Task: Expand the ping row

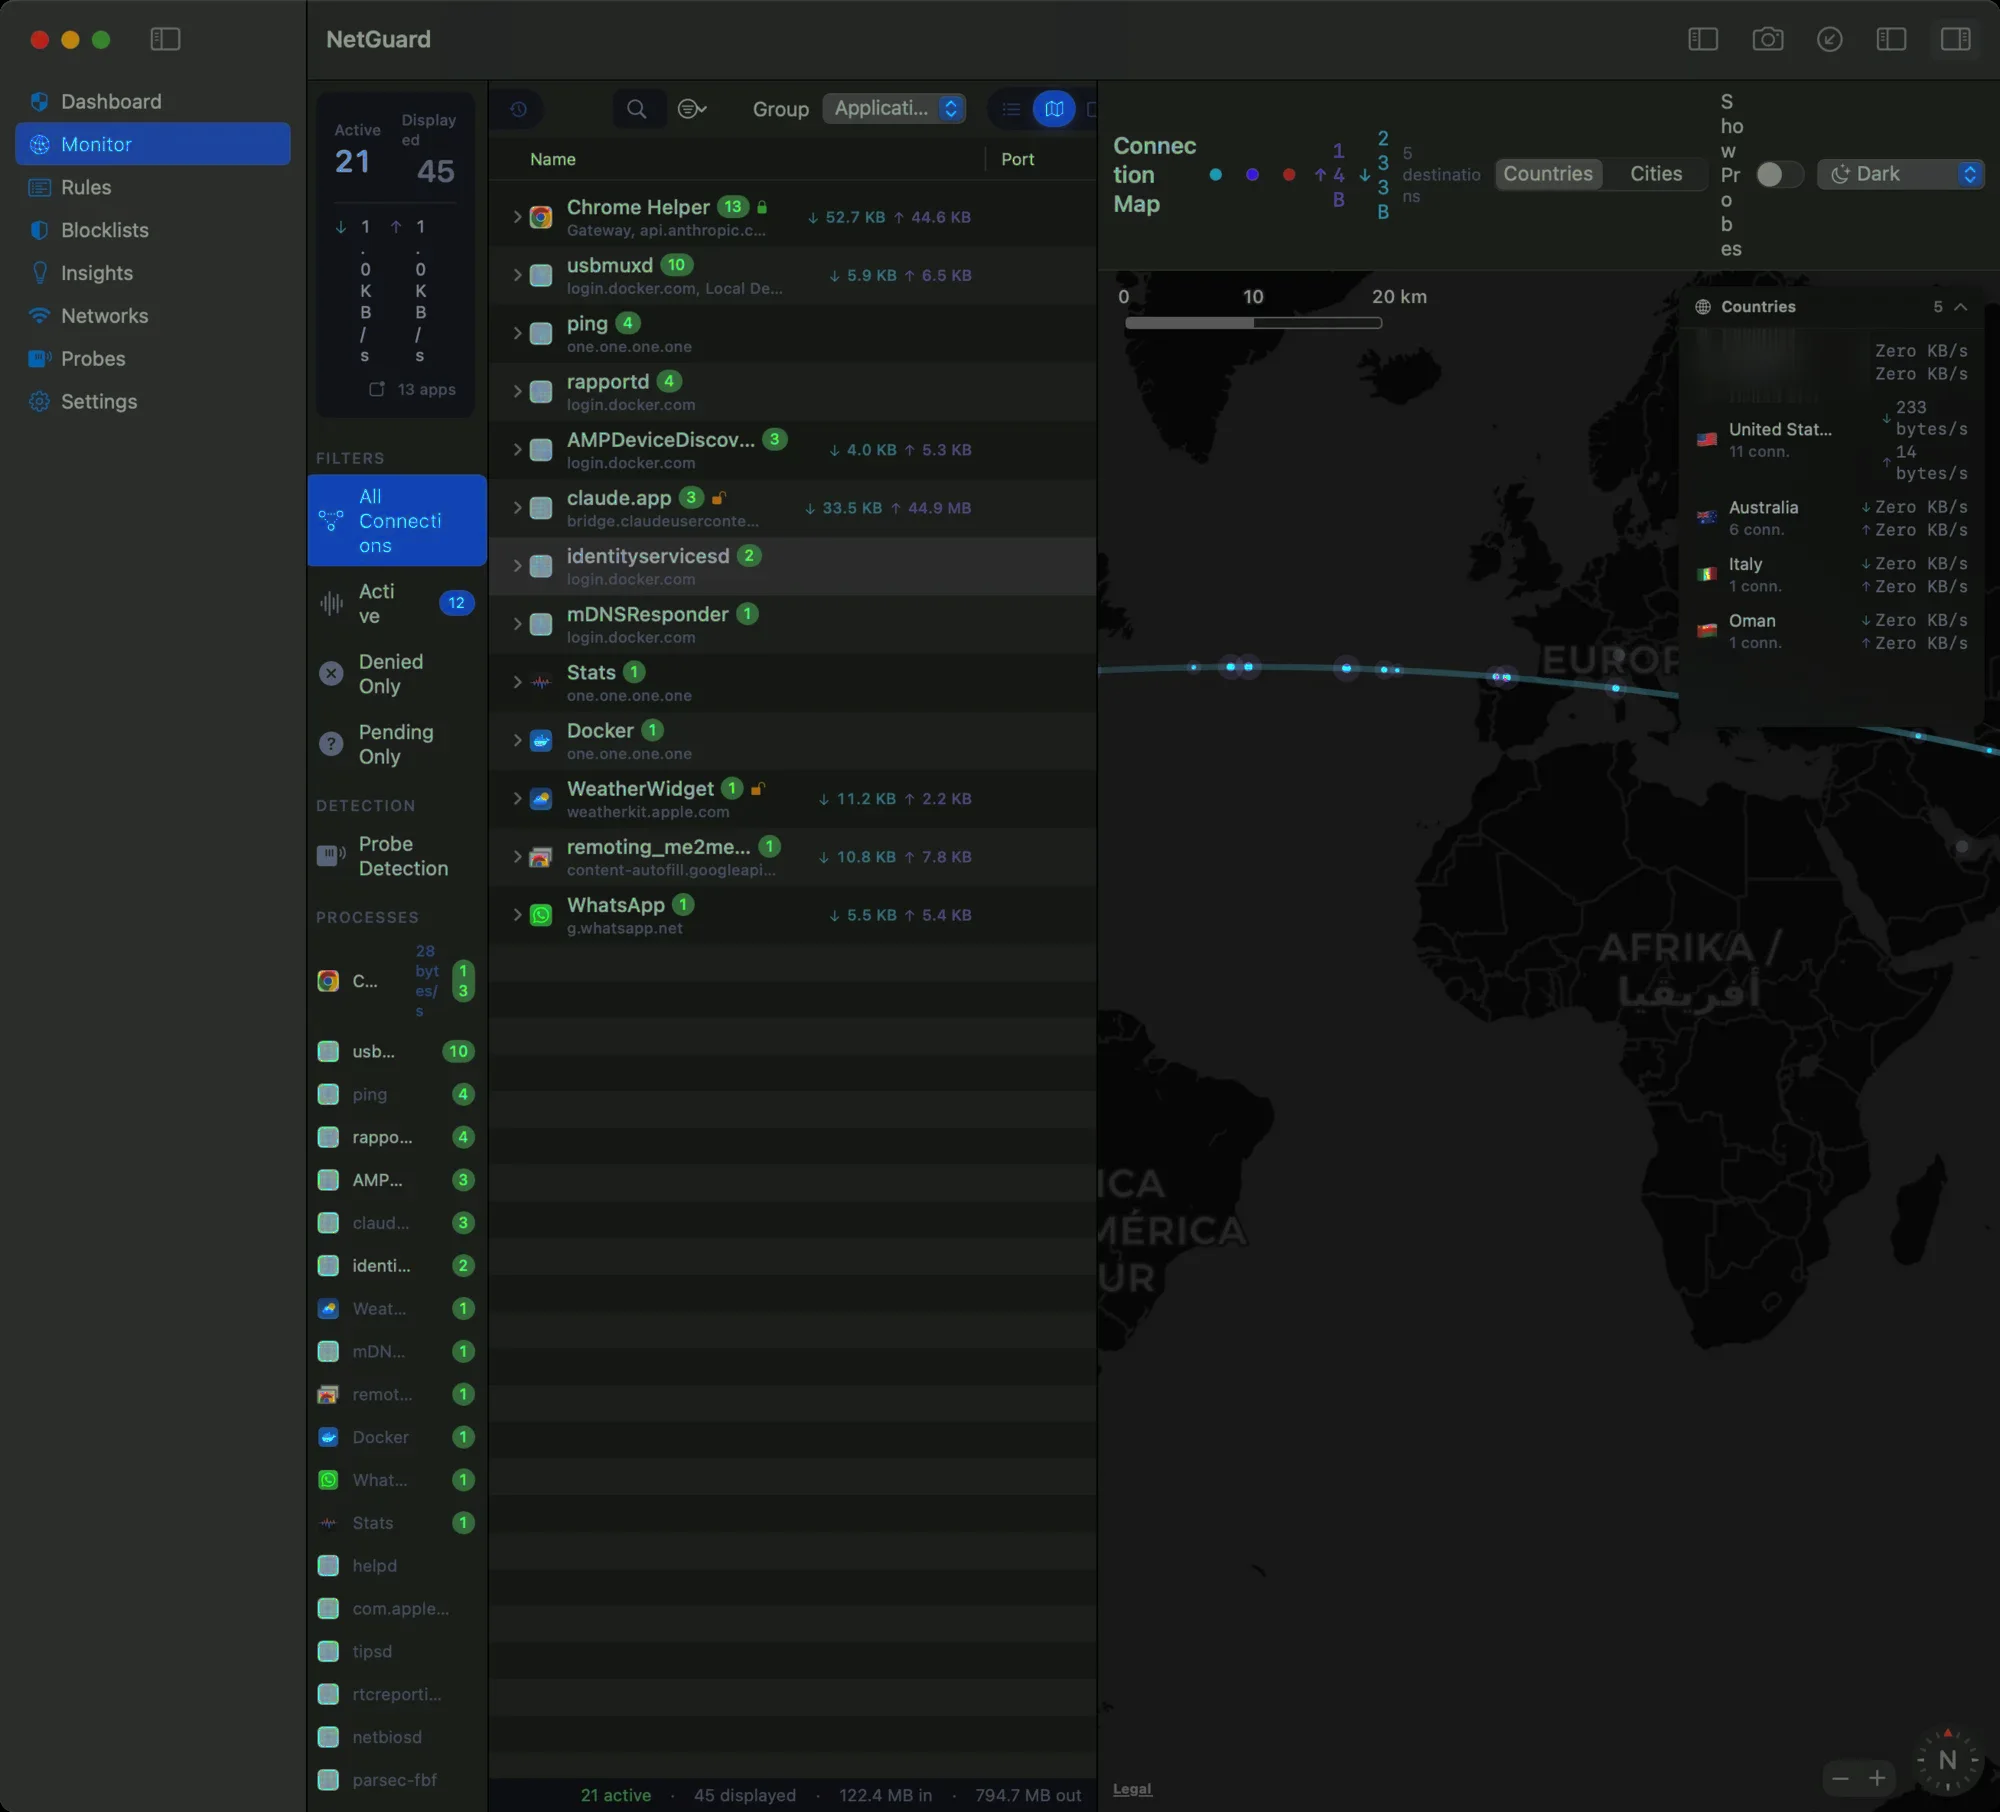Action: (x=517, y=333)
